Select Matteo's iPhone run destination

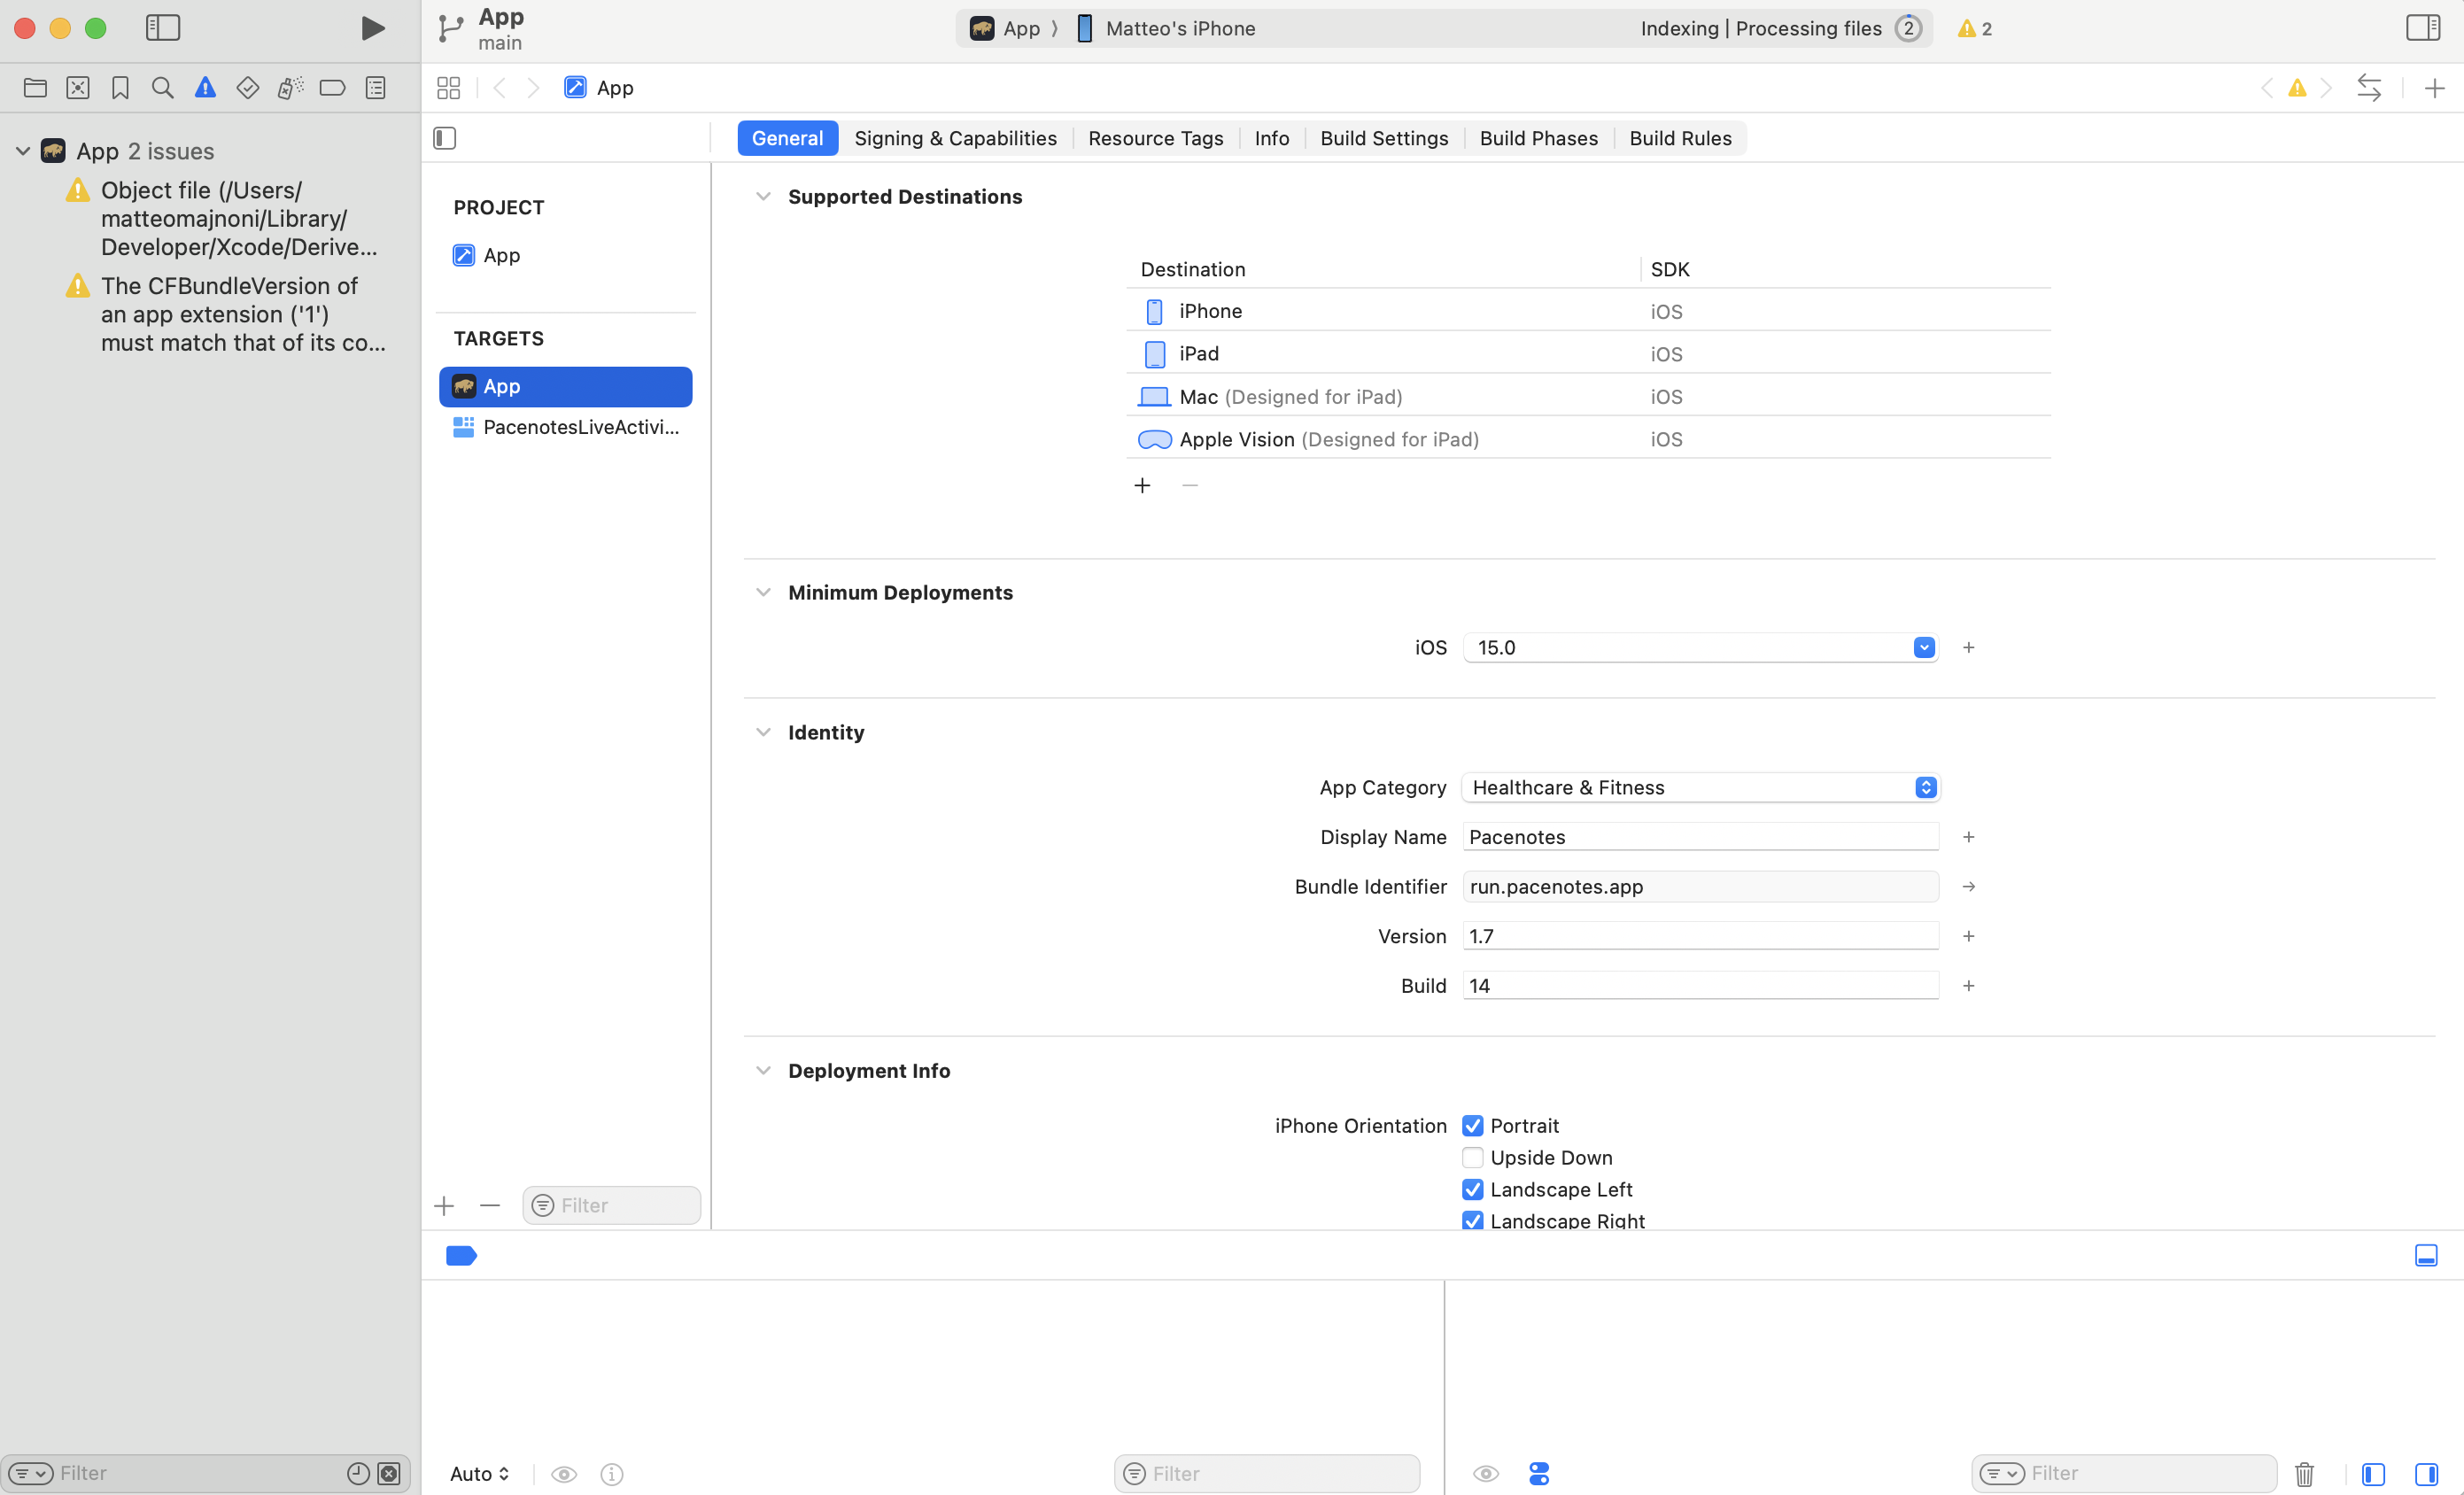[1166, 29]
